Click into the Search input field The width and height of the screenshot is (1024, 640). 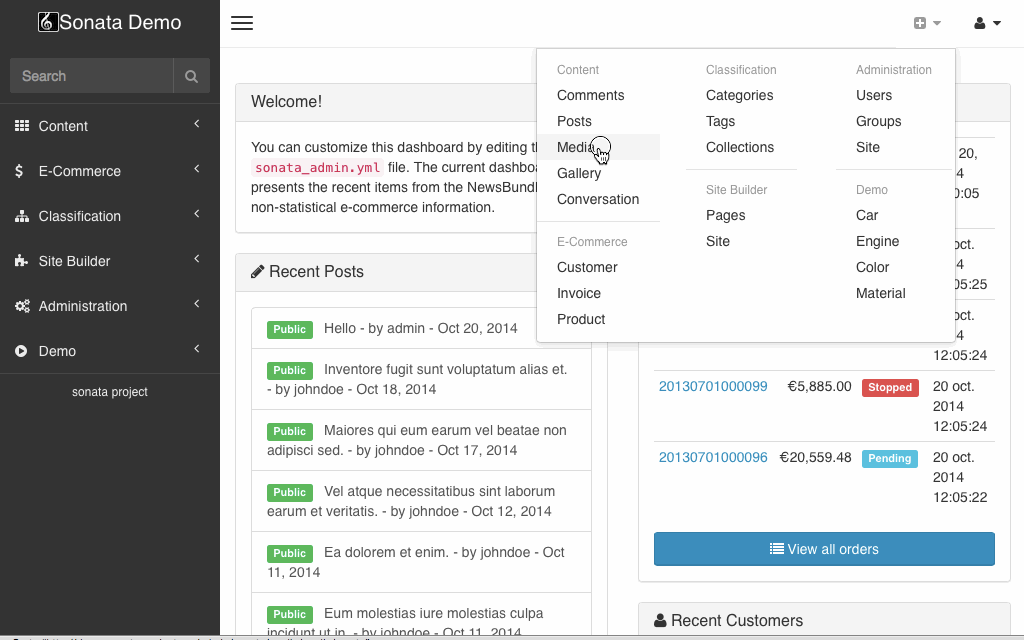[x=91, y=76]
